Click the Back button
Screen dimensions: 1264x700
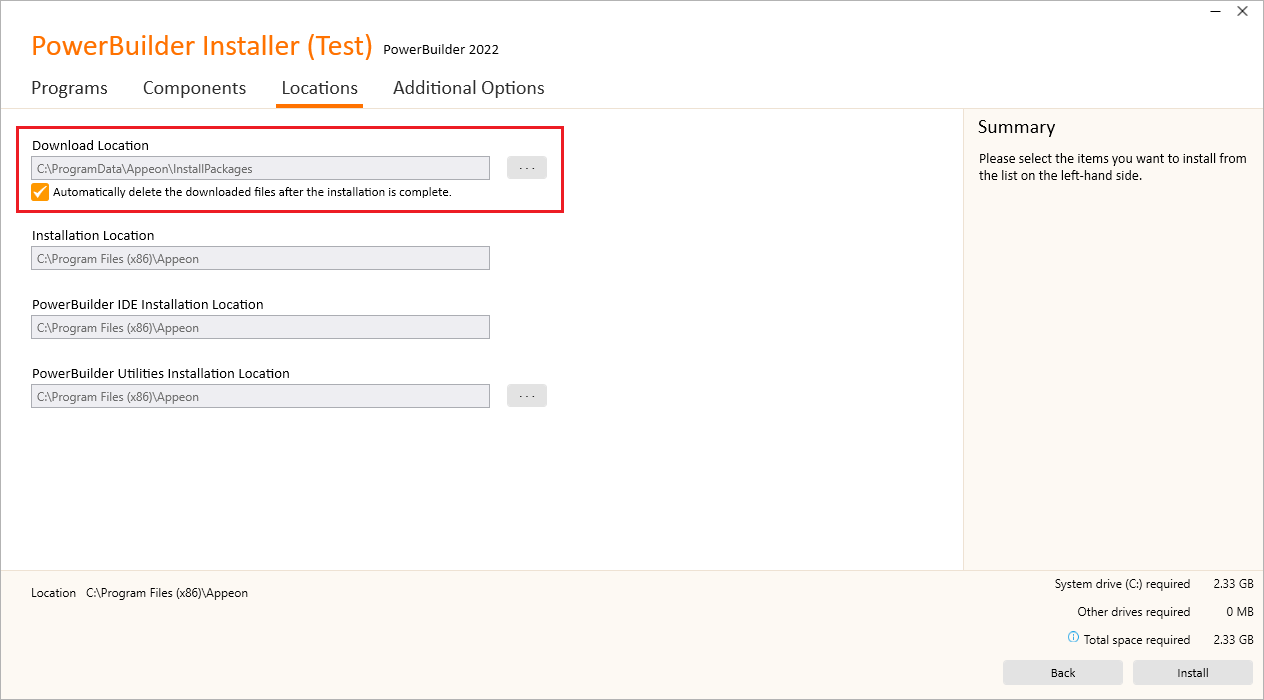[1062, 673]
